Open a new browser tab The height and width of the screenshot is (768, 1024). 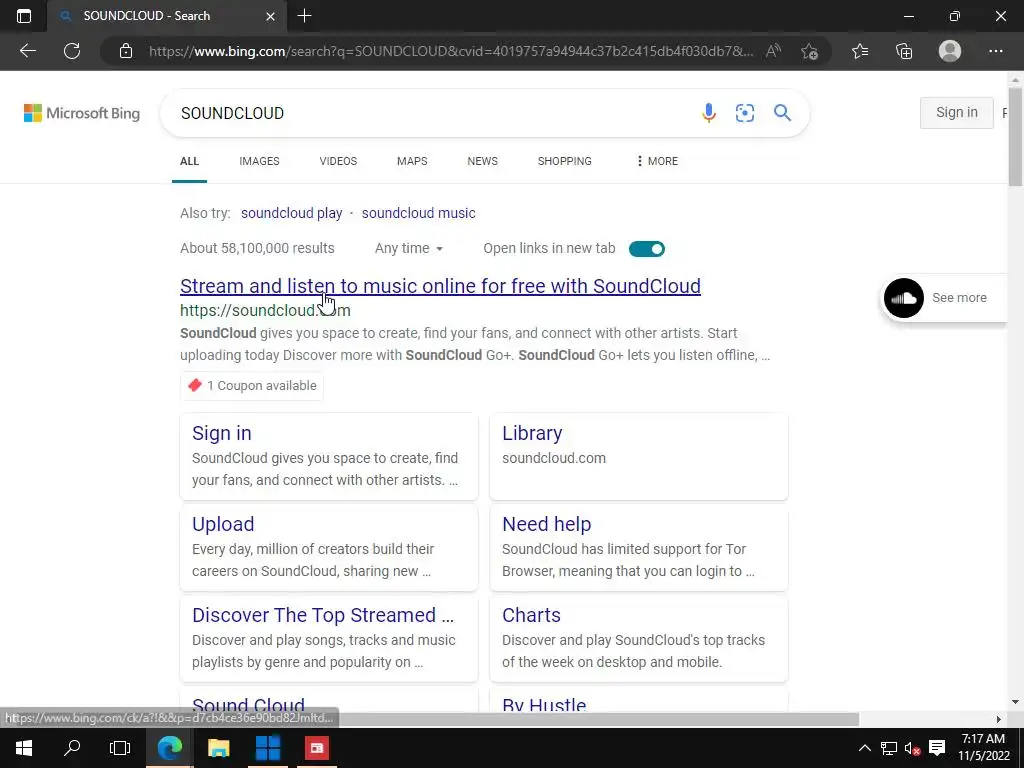(x=304, y=16)
